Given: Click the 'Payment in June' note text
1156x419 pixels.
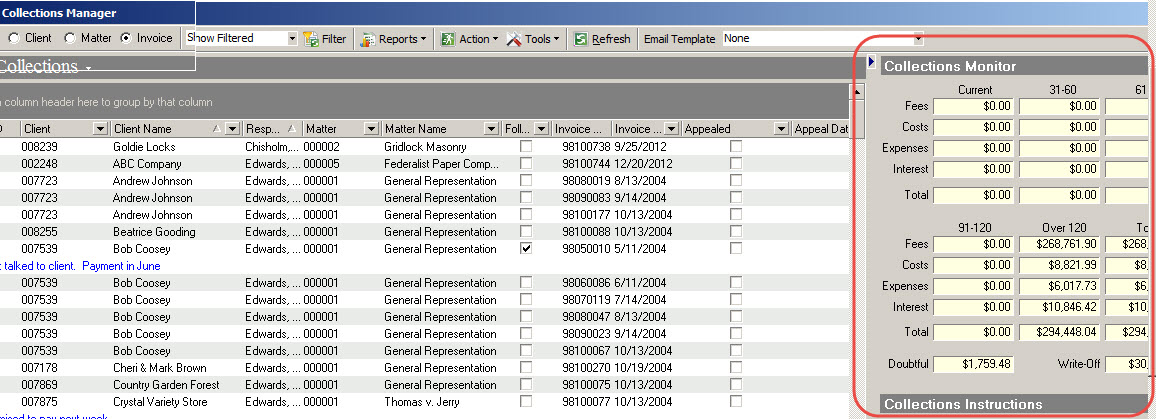Looking at the screenshot, I should tap(121, 266).
